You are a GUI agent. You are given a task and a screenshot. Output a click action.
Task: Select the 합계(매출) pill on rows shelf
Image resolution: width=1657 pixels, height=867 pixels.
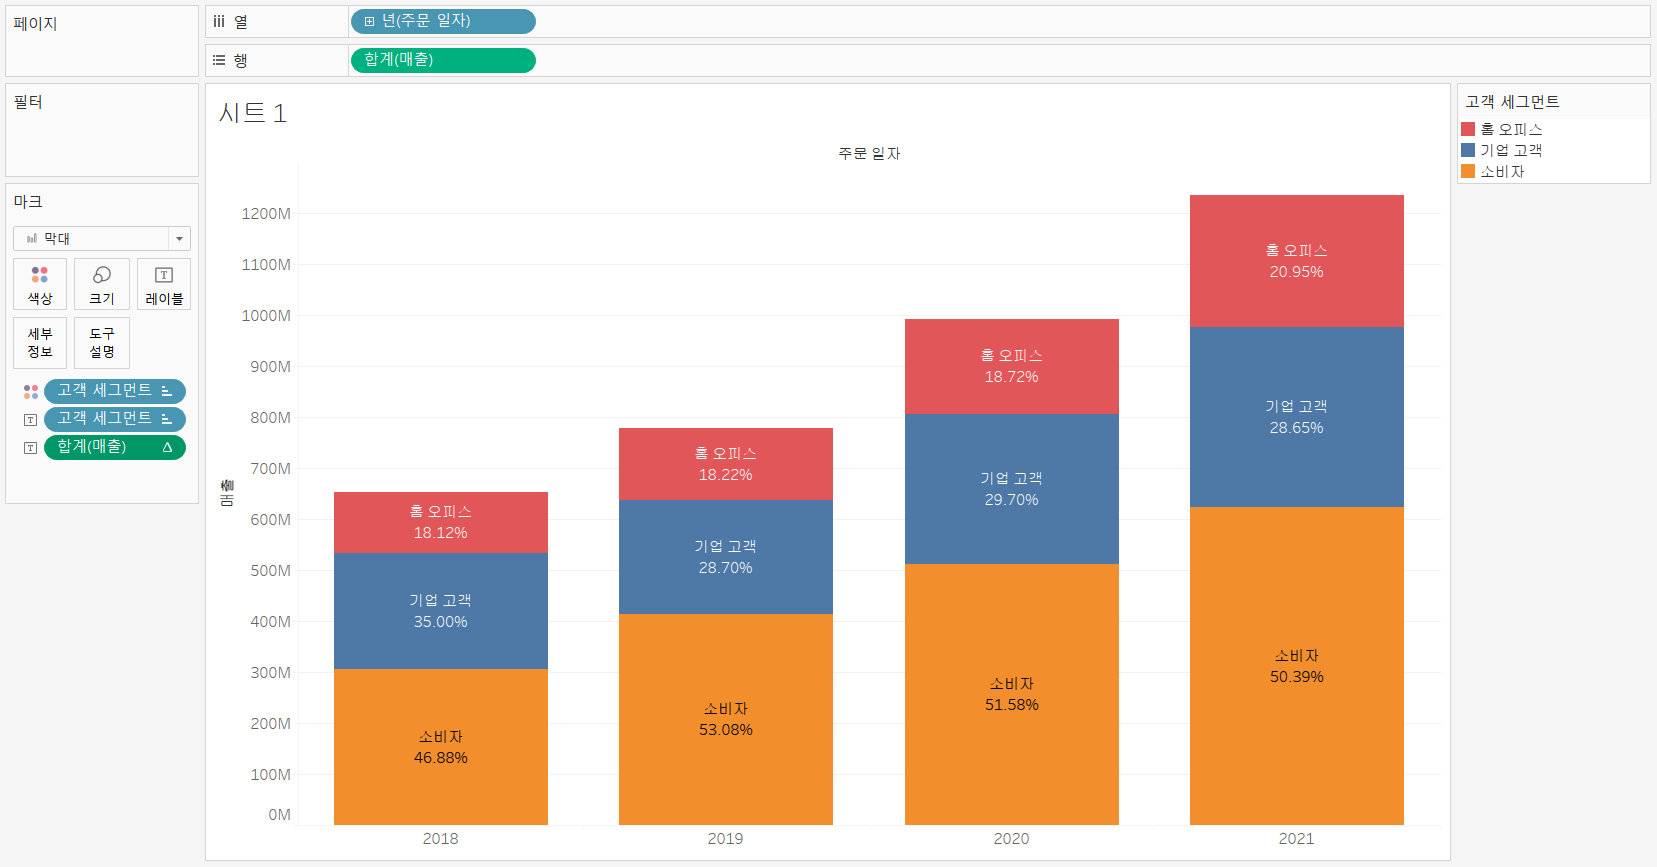(x=443, y=60)
